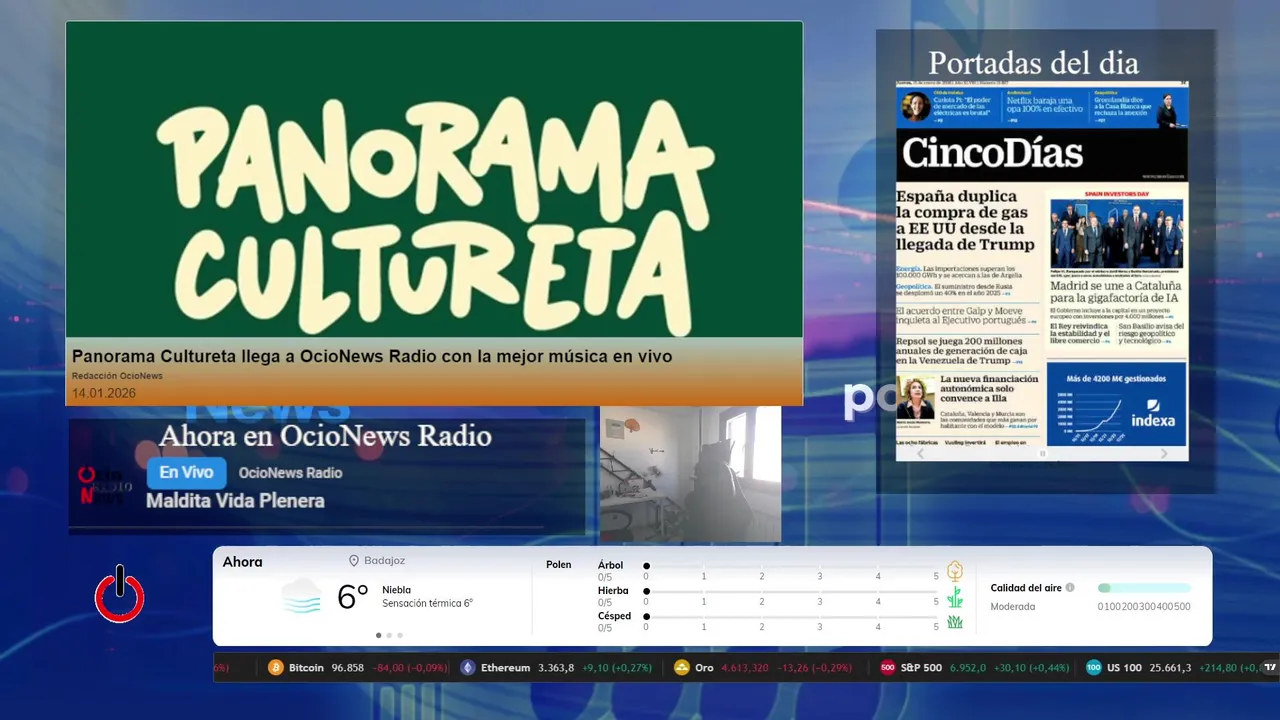Image resolution: width=1280 pixels, height=720 pixels.
Task: Click S&P 500 change '+30,10 (+0,44%)'
Action: [x=1031, y=668]
